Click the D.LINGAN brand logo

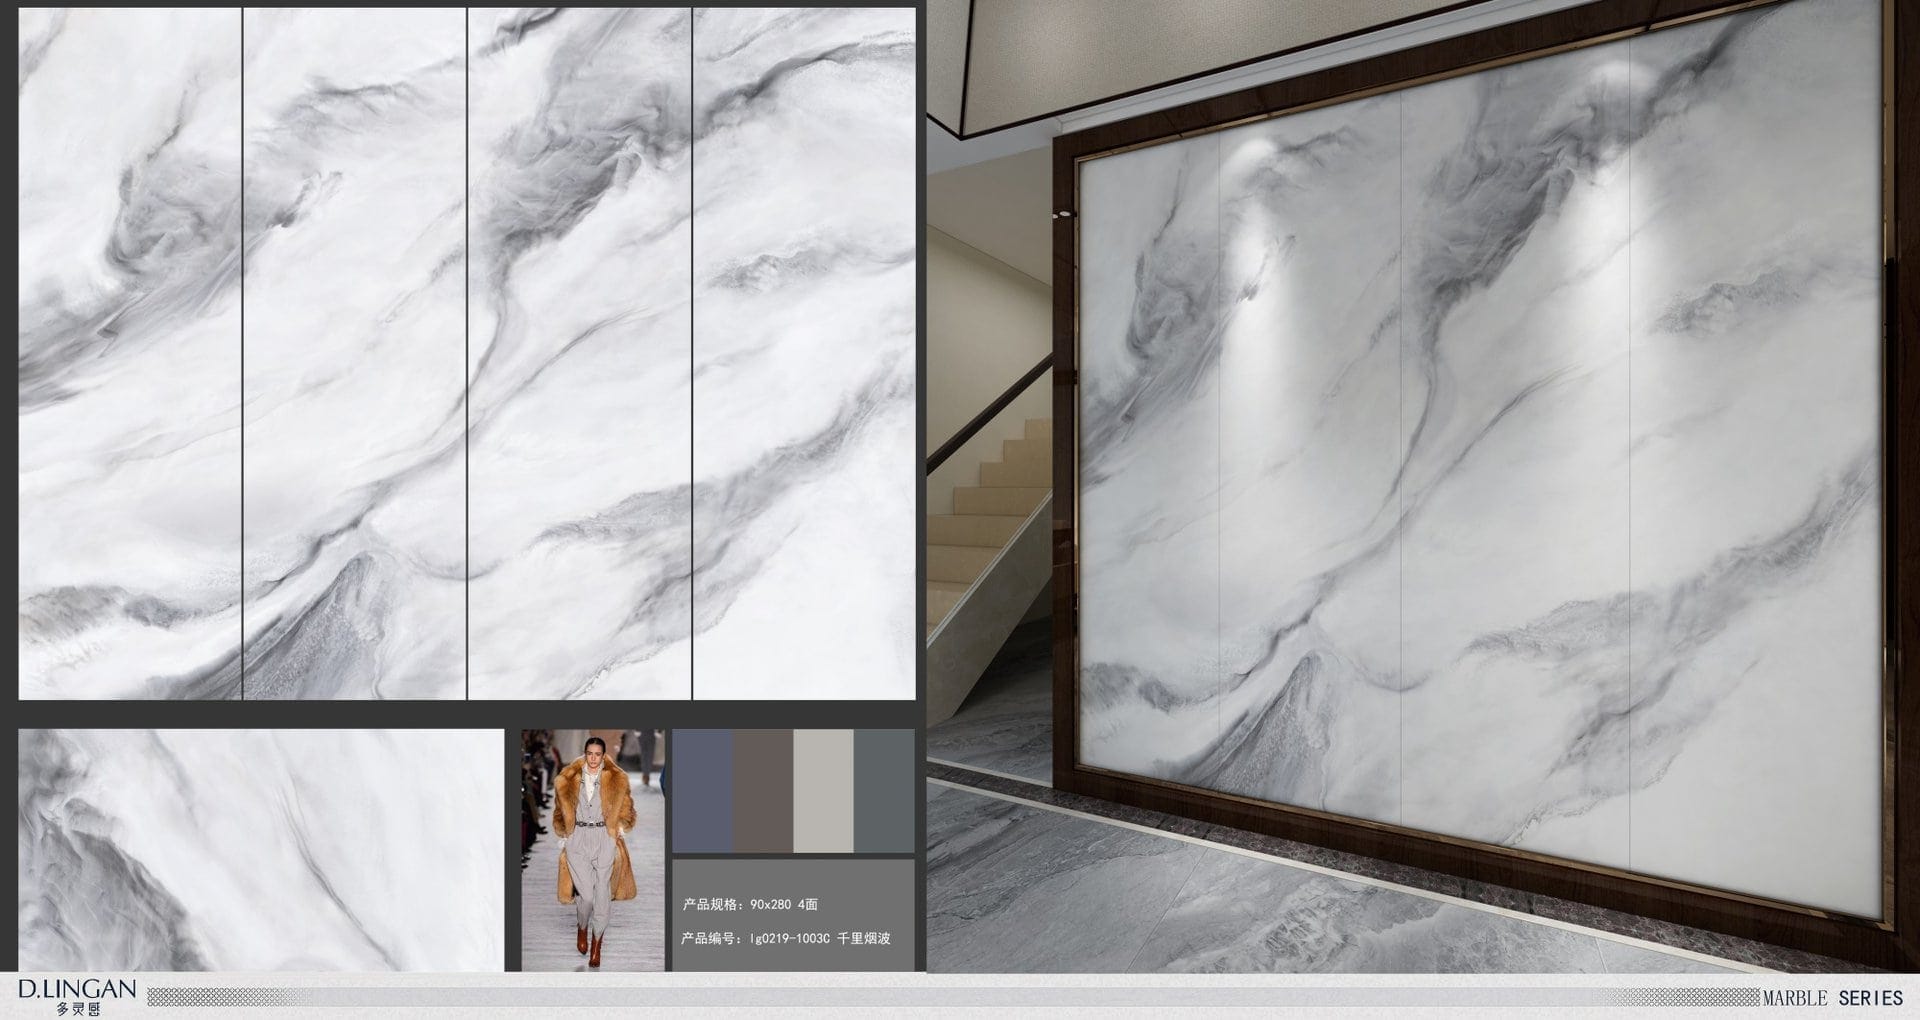coord(77,990)
